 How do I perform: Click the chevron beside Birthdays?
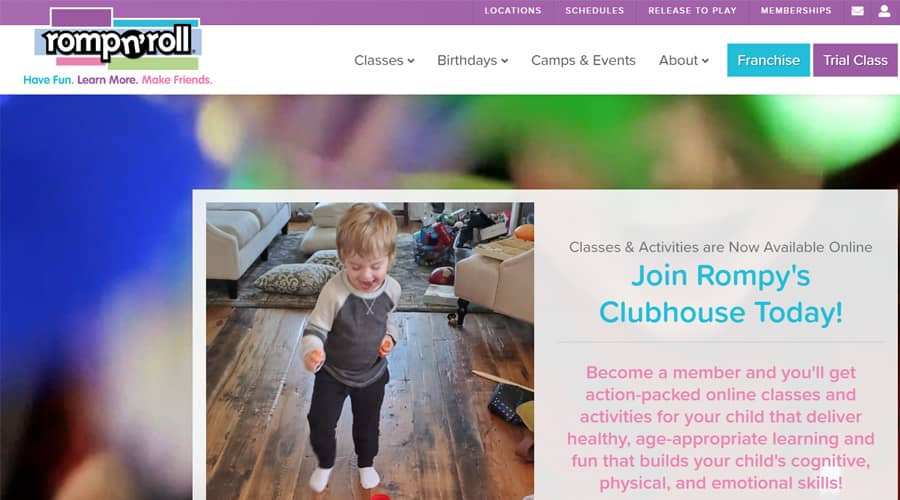point(505,61)
